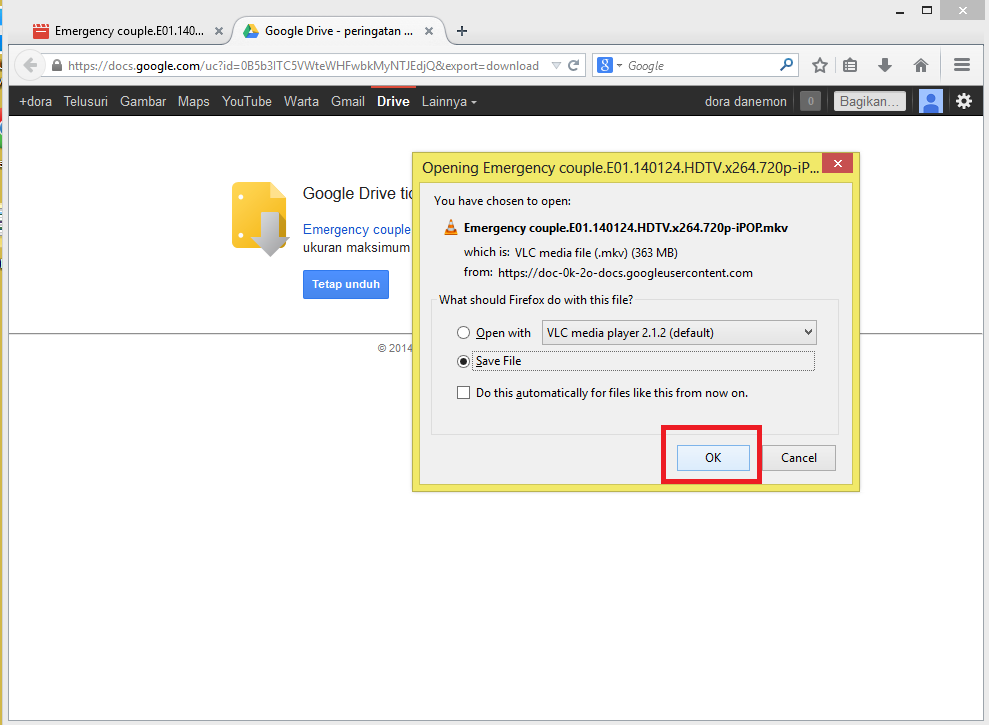Click the Bagikan share button
The width and height of the screenshot is (989, 725).
pyautogui.click(x=870, y=101)
